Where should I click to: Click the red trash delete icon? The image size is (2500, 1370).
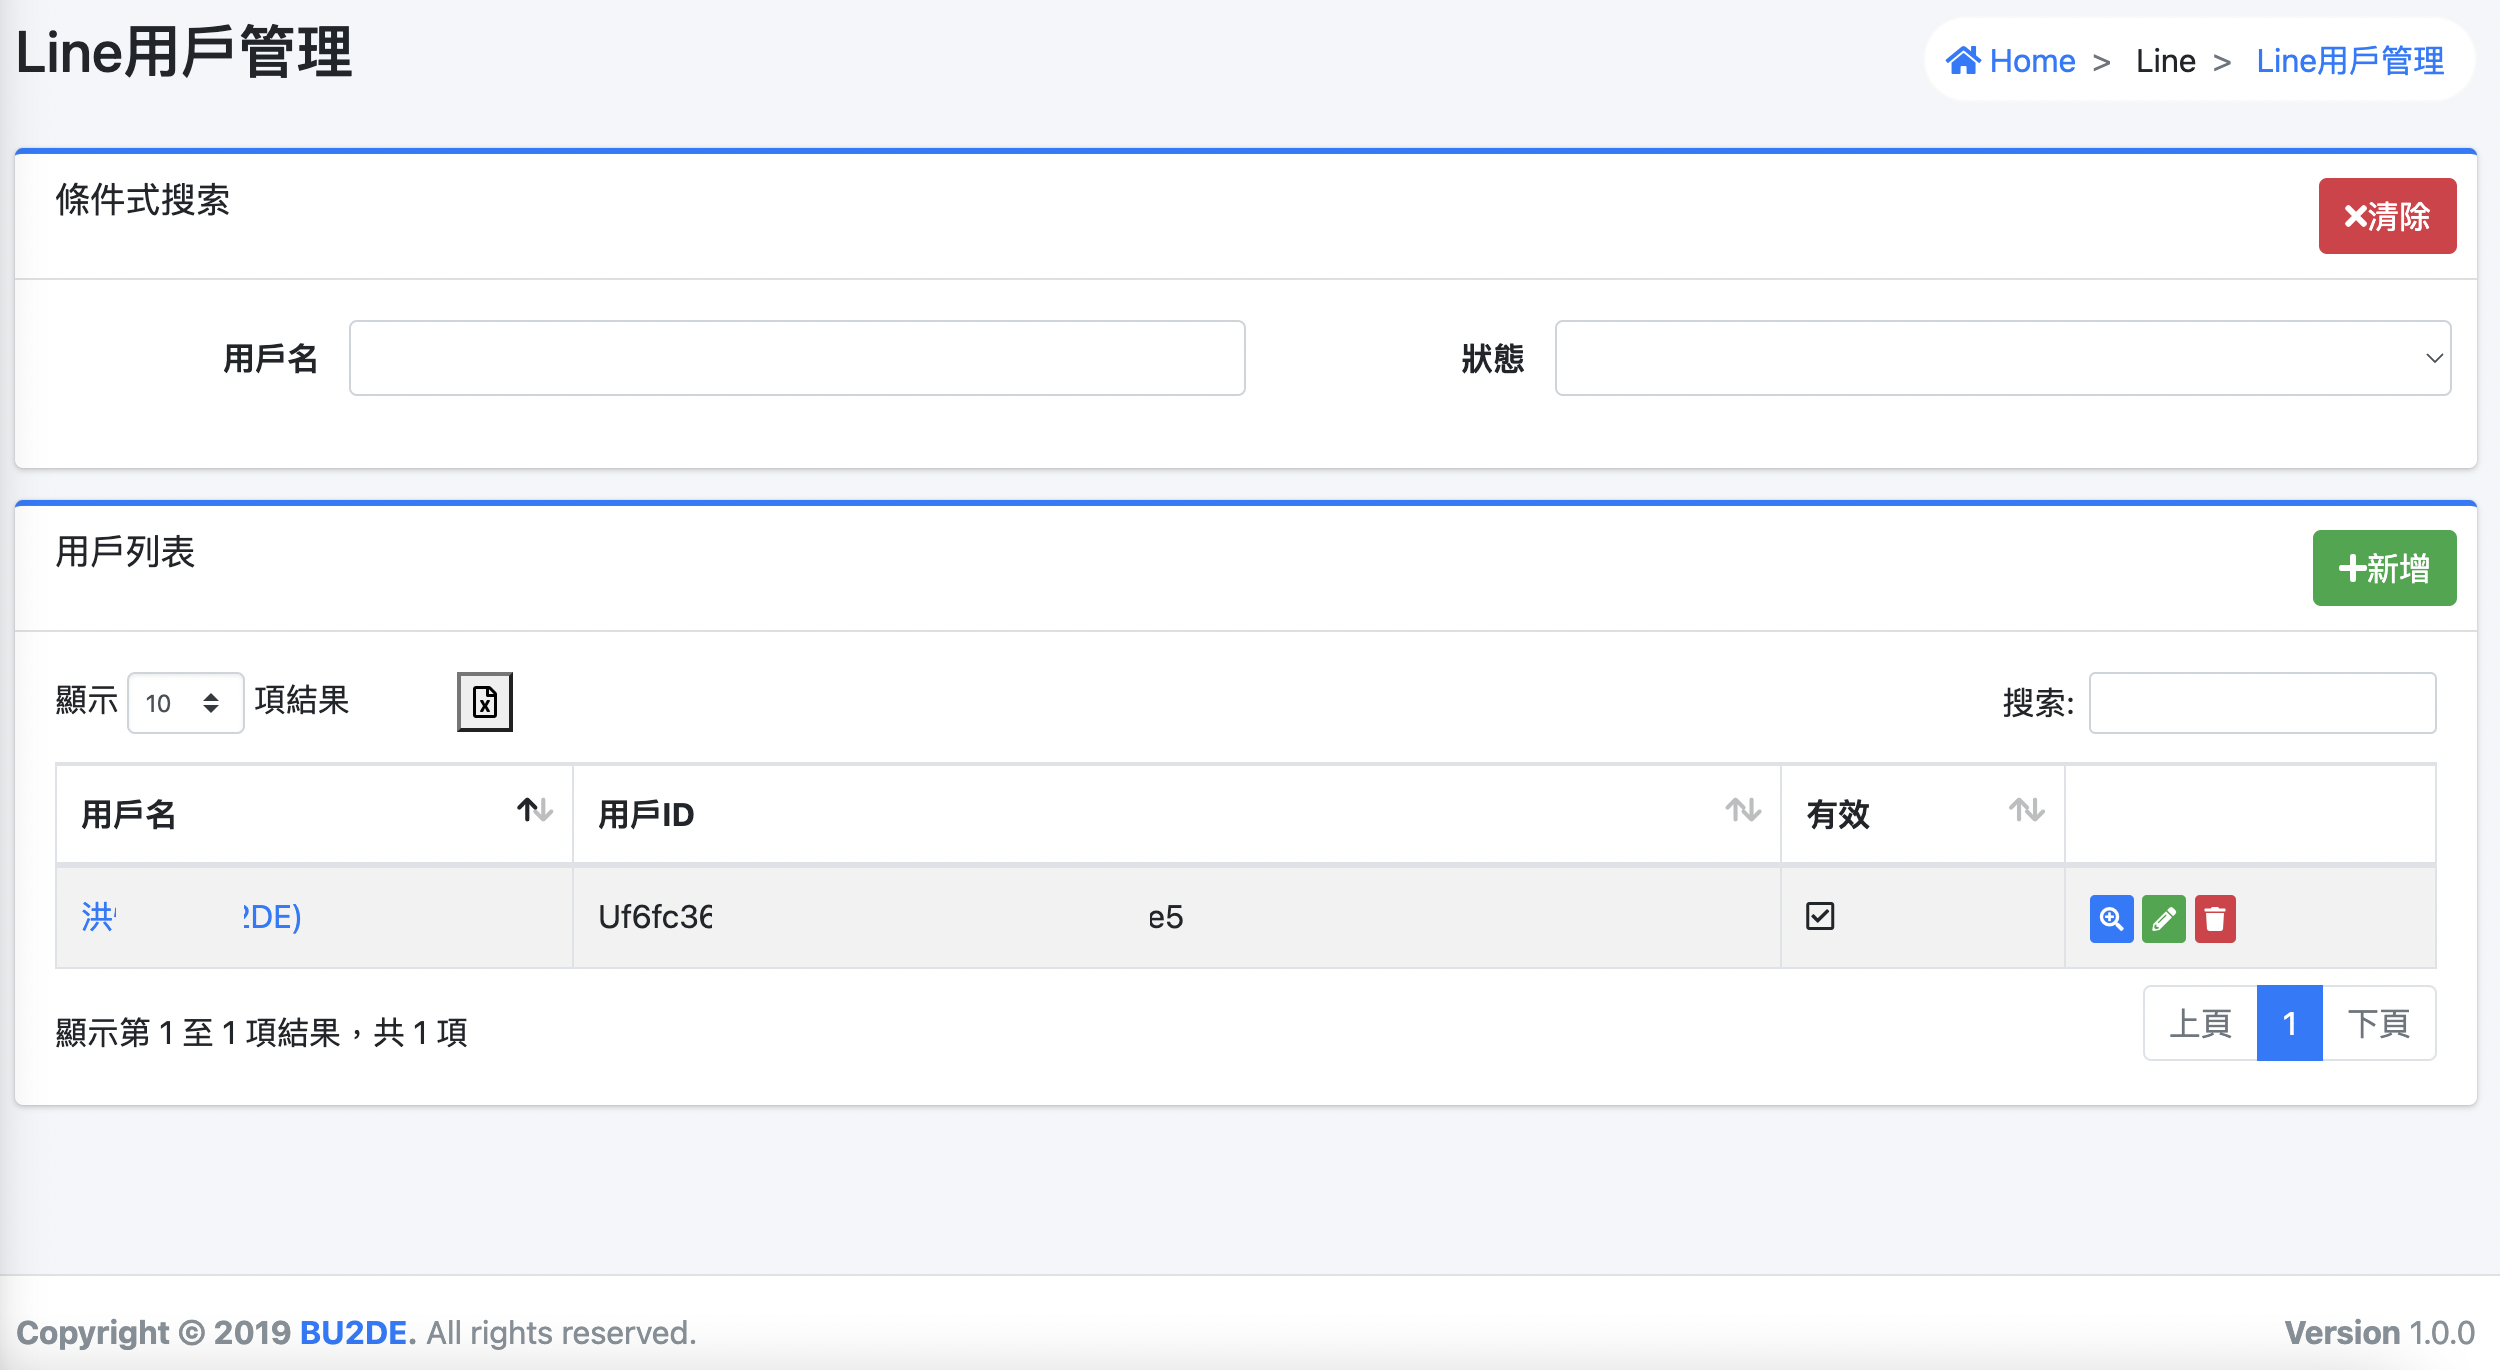tap(2215, 919)
